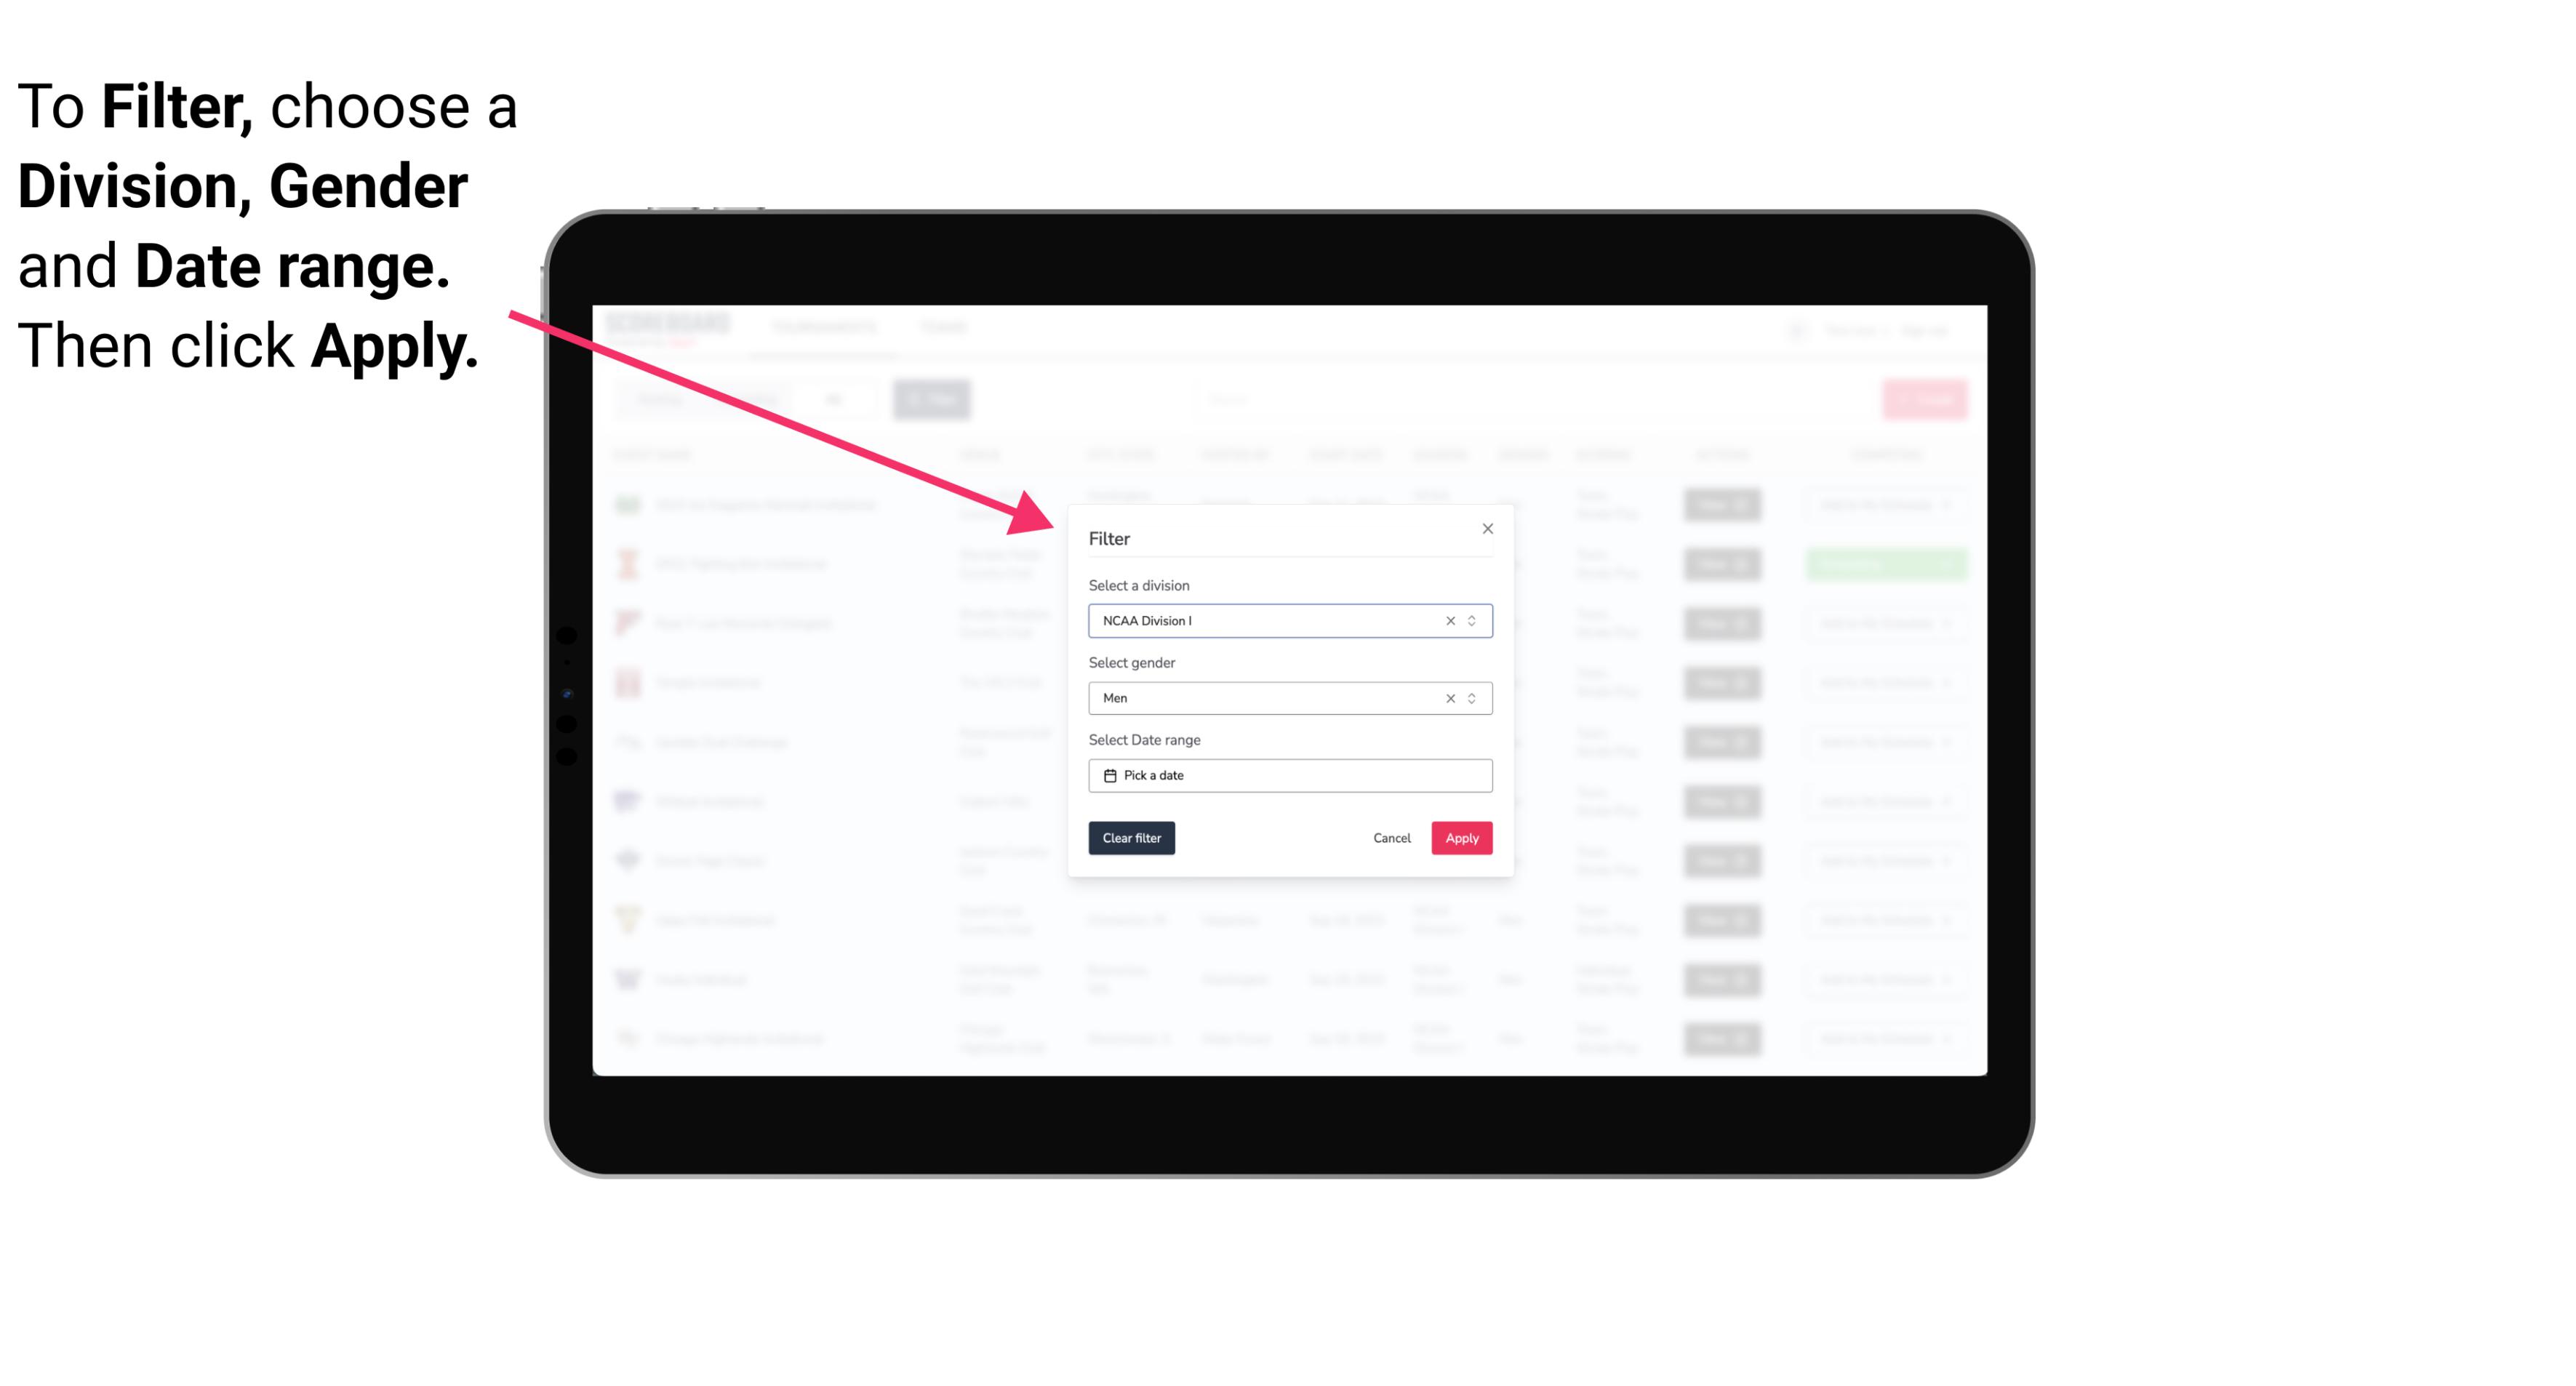Click the Apply button to confirm filters
Screen dimensions: 2576x1386
[1461, 838]
